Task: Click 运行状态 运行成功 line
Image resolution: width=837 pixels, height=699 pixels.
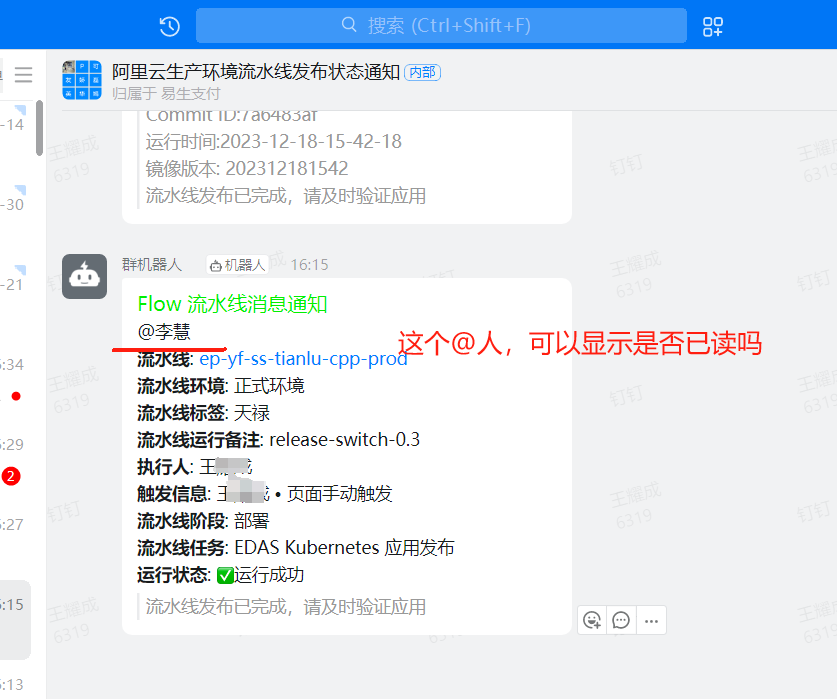Action: [x=220, y=575]
